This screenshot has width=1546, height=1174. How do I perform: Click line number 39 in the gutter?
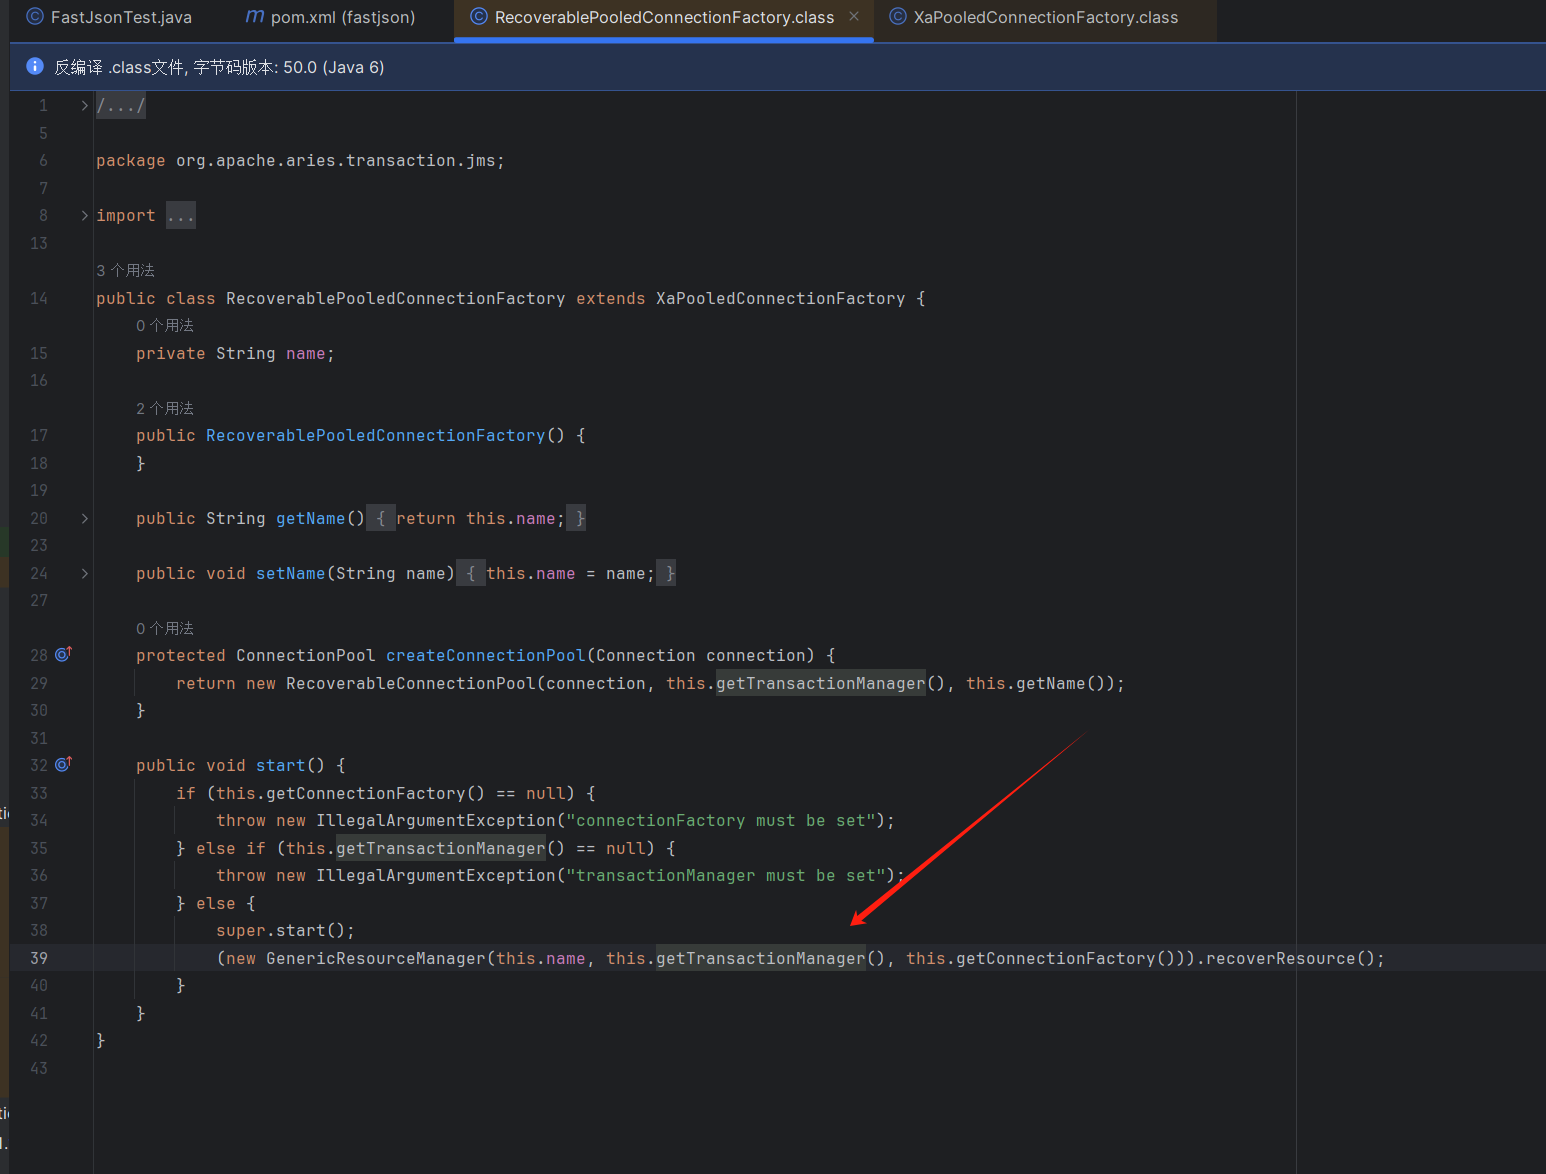pyautogui.click(x=39, y=958)
